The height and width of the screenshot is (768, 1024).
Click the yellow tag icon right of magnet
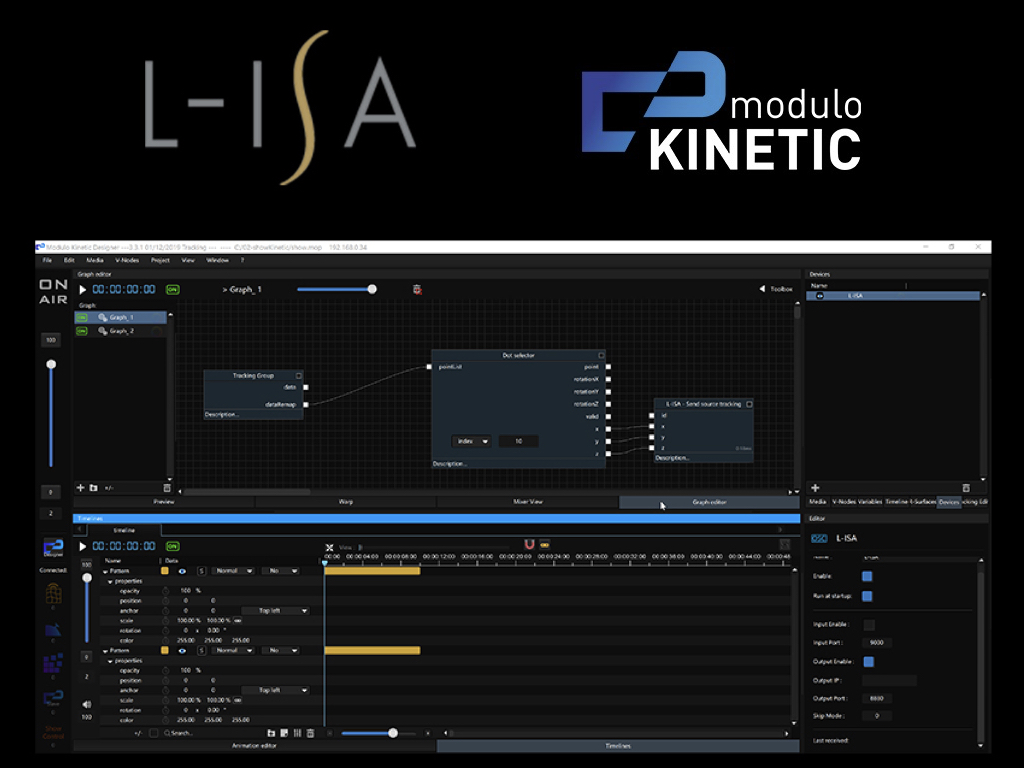click(x=545, y=544)
